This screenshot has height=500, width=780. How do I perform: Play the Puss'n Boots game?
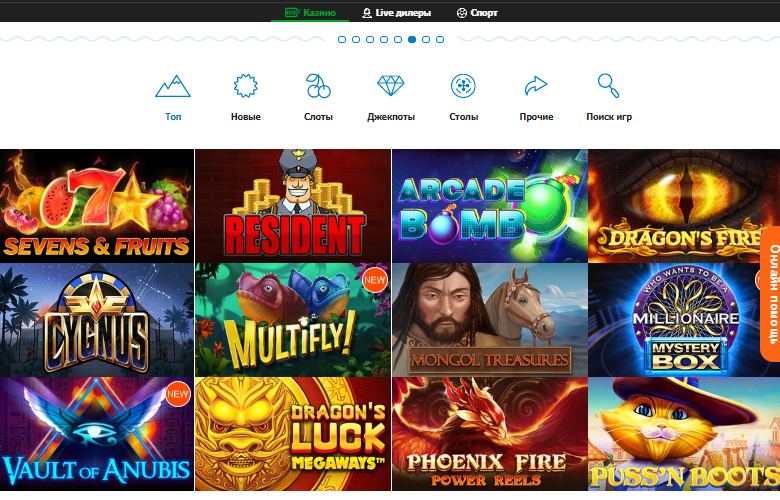[684, 434]
